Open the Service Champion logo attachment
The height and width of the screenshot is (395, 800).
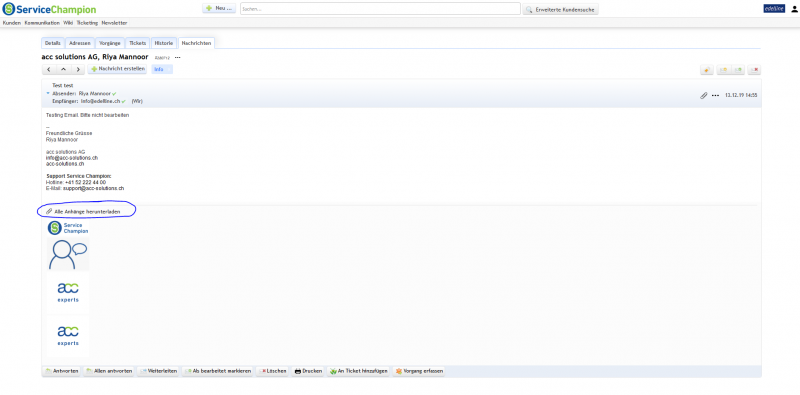coord(68,228)
